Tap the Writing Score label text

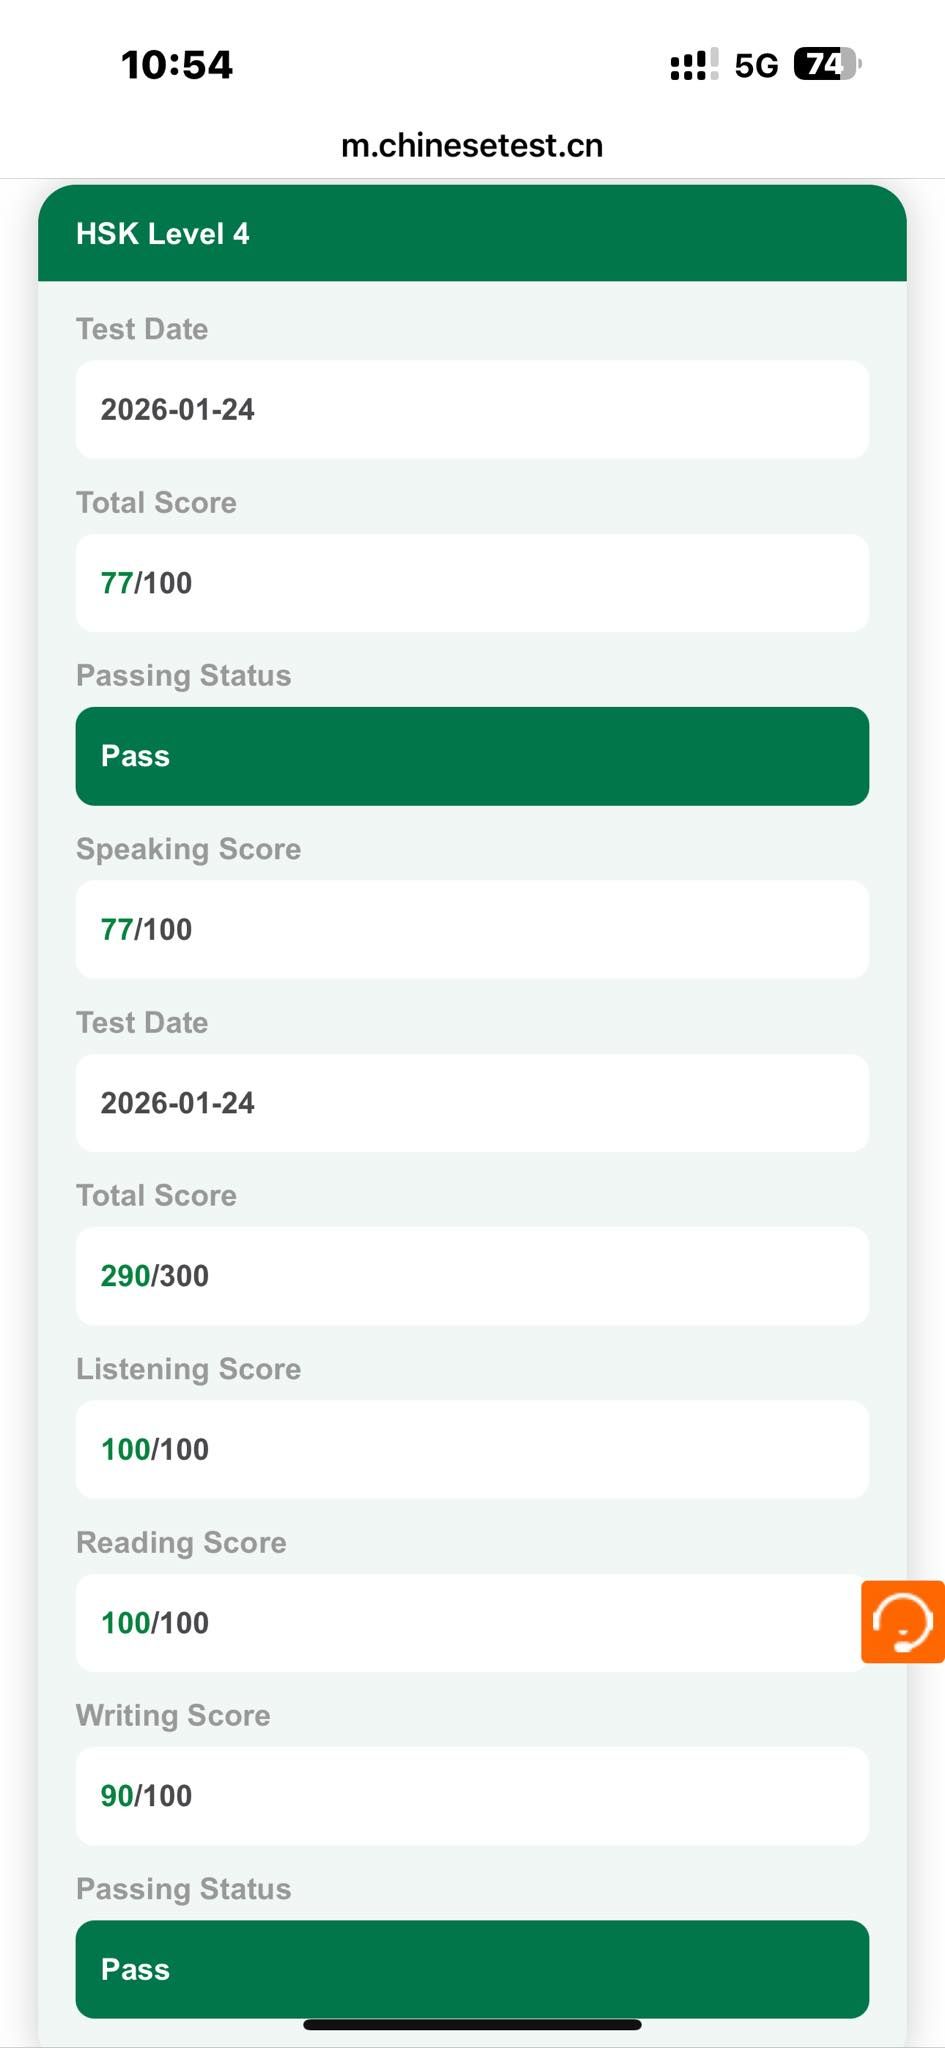pos(173,1715)
